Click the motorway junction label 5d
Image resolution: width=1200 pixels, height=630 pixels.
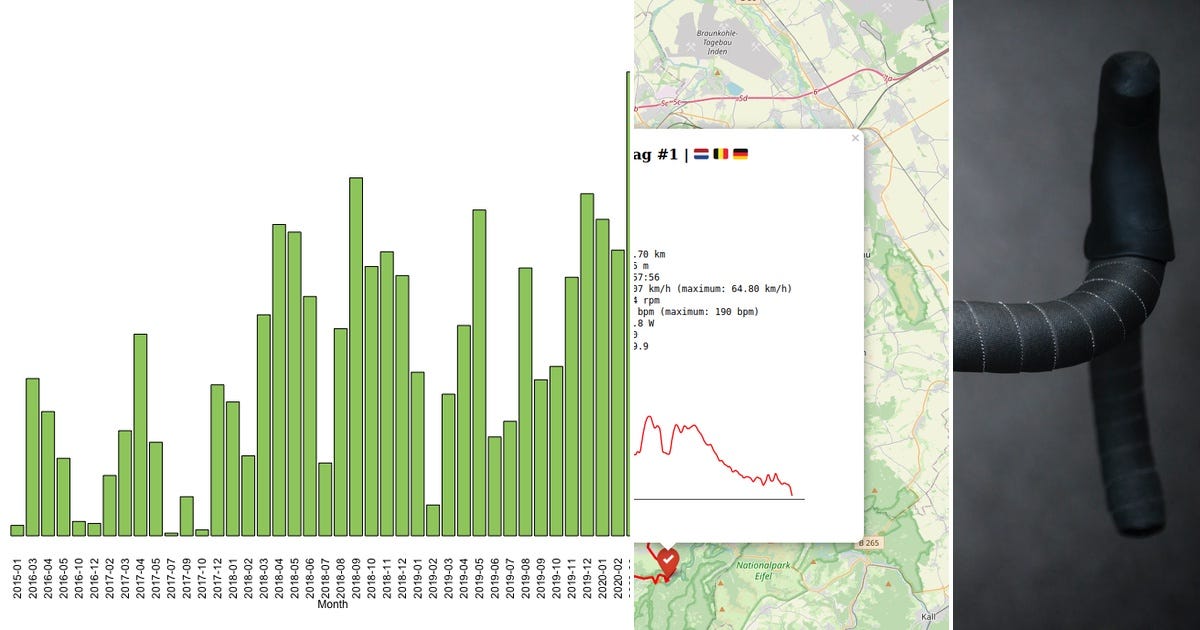[x=740, y=97]
